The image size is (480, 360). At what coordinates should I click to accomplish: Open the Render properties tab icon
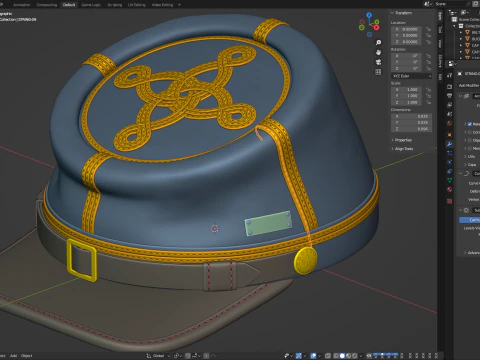click(449, 86)
